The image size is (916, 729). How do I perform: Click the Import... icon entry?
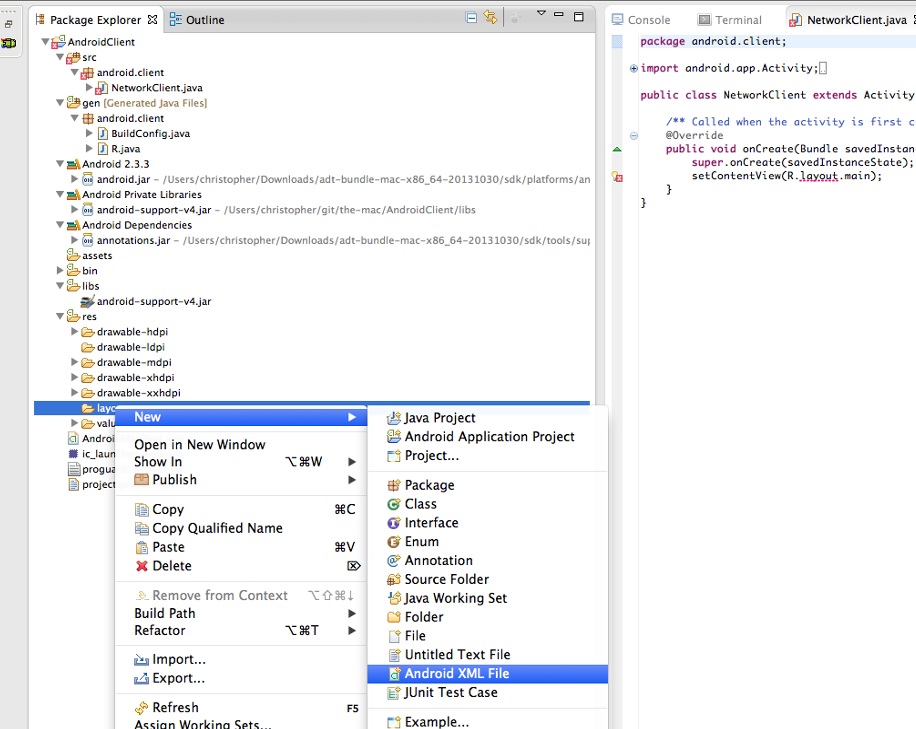(241, 659)
